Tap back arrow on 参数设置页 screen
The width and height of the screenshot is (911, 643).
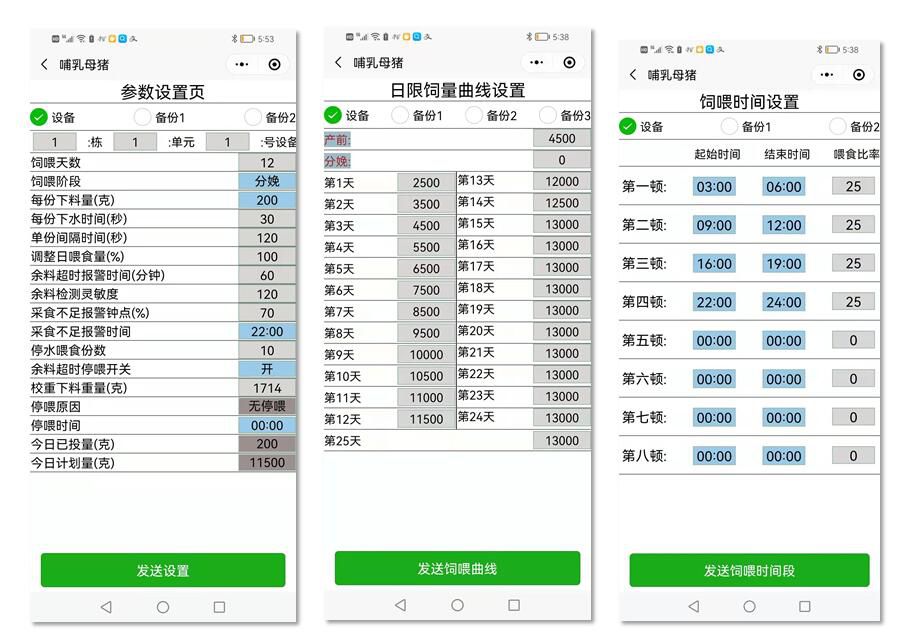(x=44, y=64)
